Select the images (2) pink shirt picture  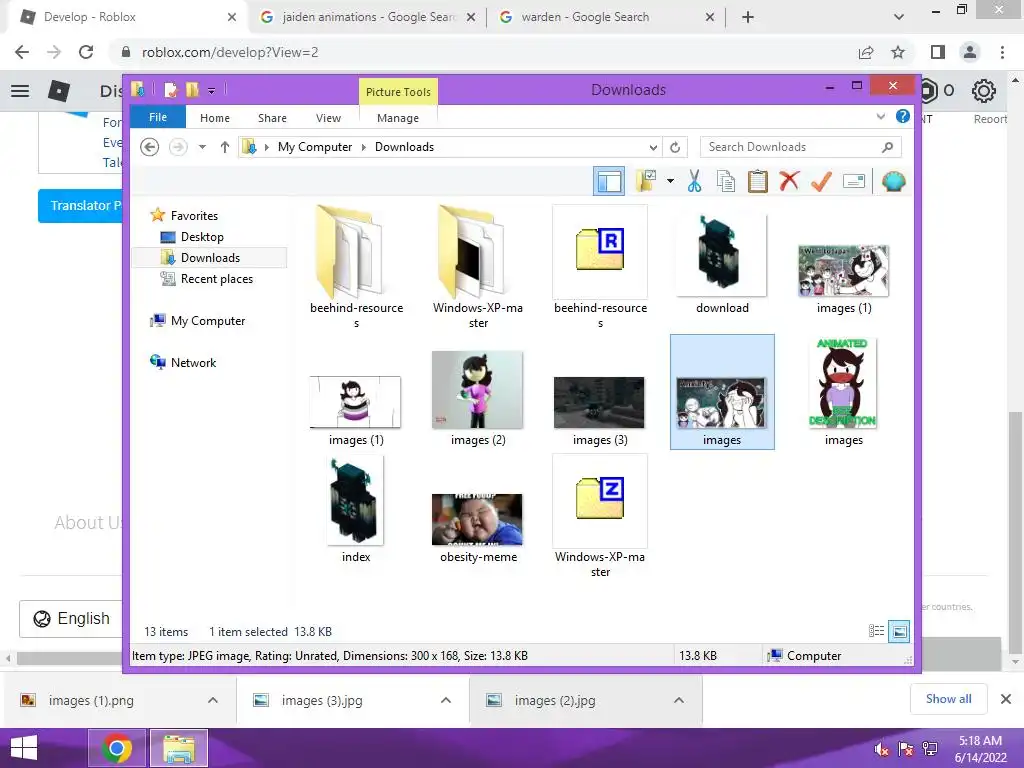point(478,398)
